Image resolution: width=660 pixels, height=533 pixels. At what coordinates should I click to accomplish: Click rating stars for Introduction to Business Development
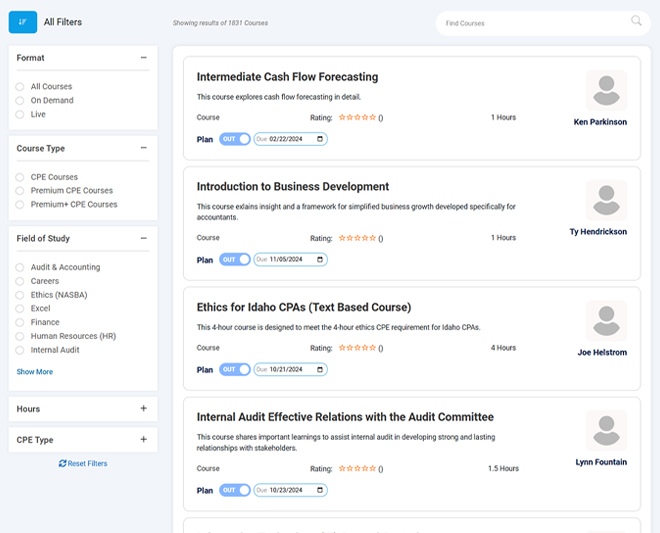point(357,238)
